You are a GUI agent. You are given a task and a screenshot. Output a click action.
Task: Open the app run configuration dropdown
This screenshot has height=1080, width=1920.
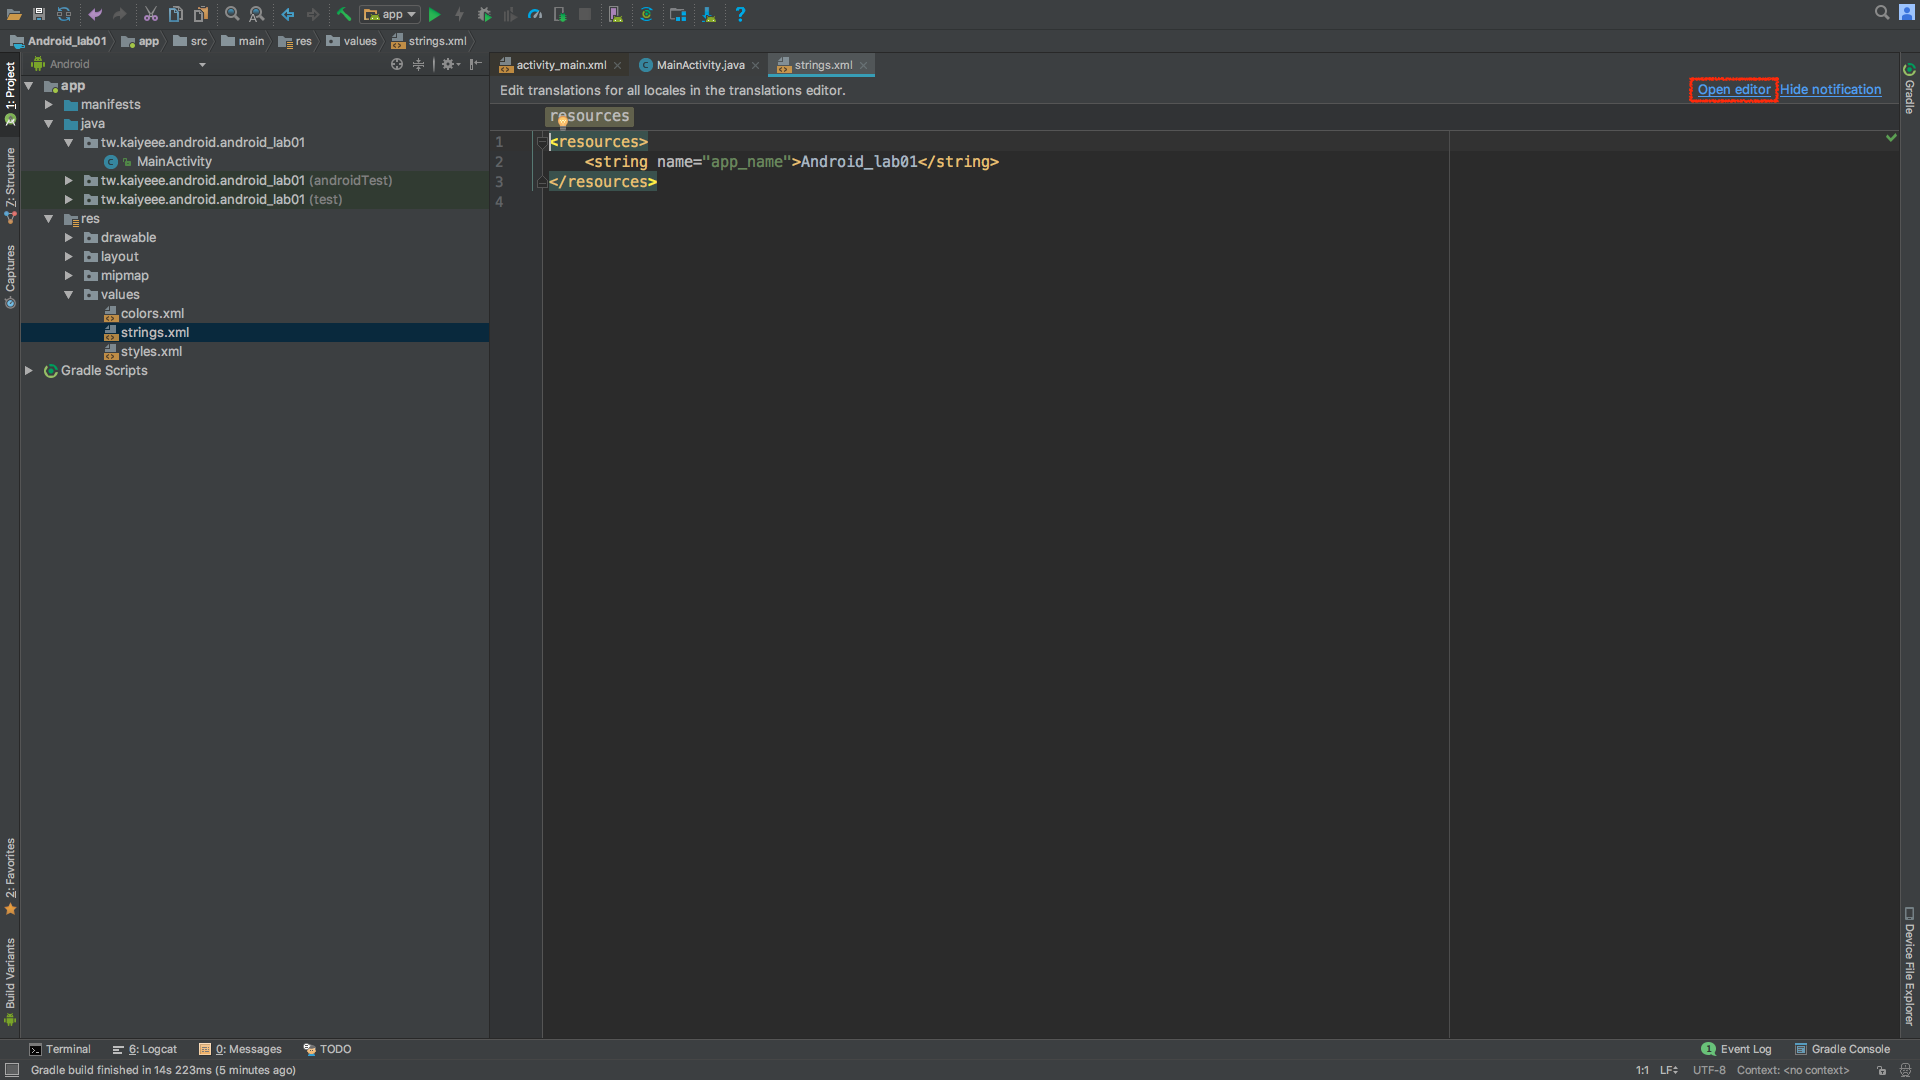tap(390, 14)
